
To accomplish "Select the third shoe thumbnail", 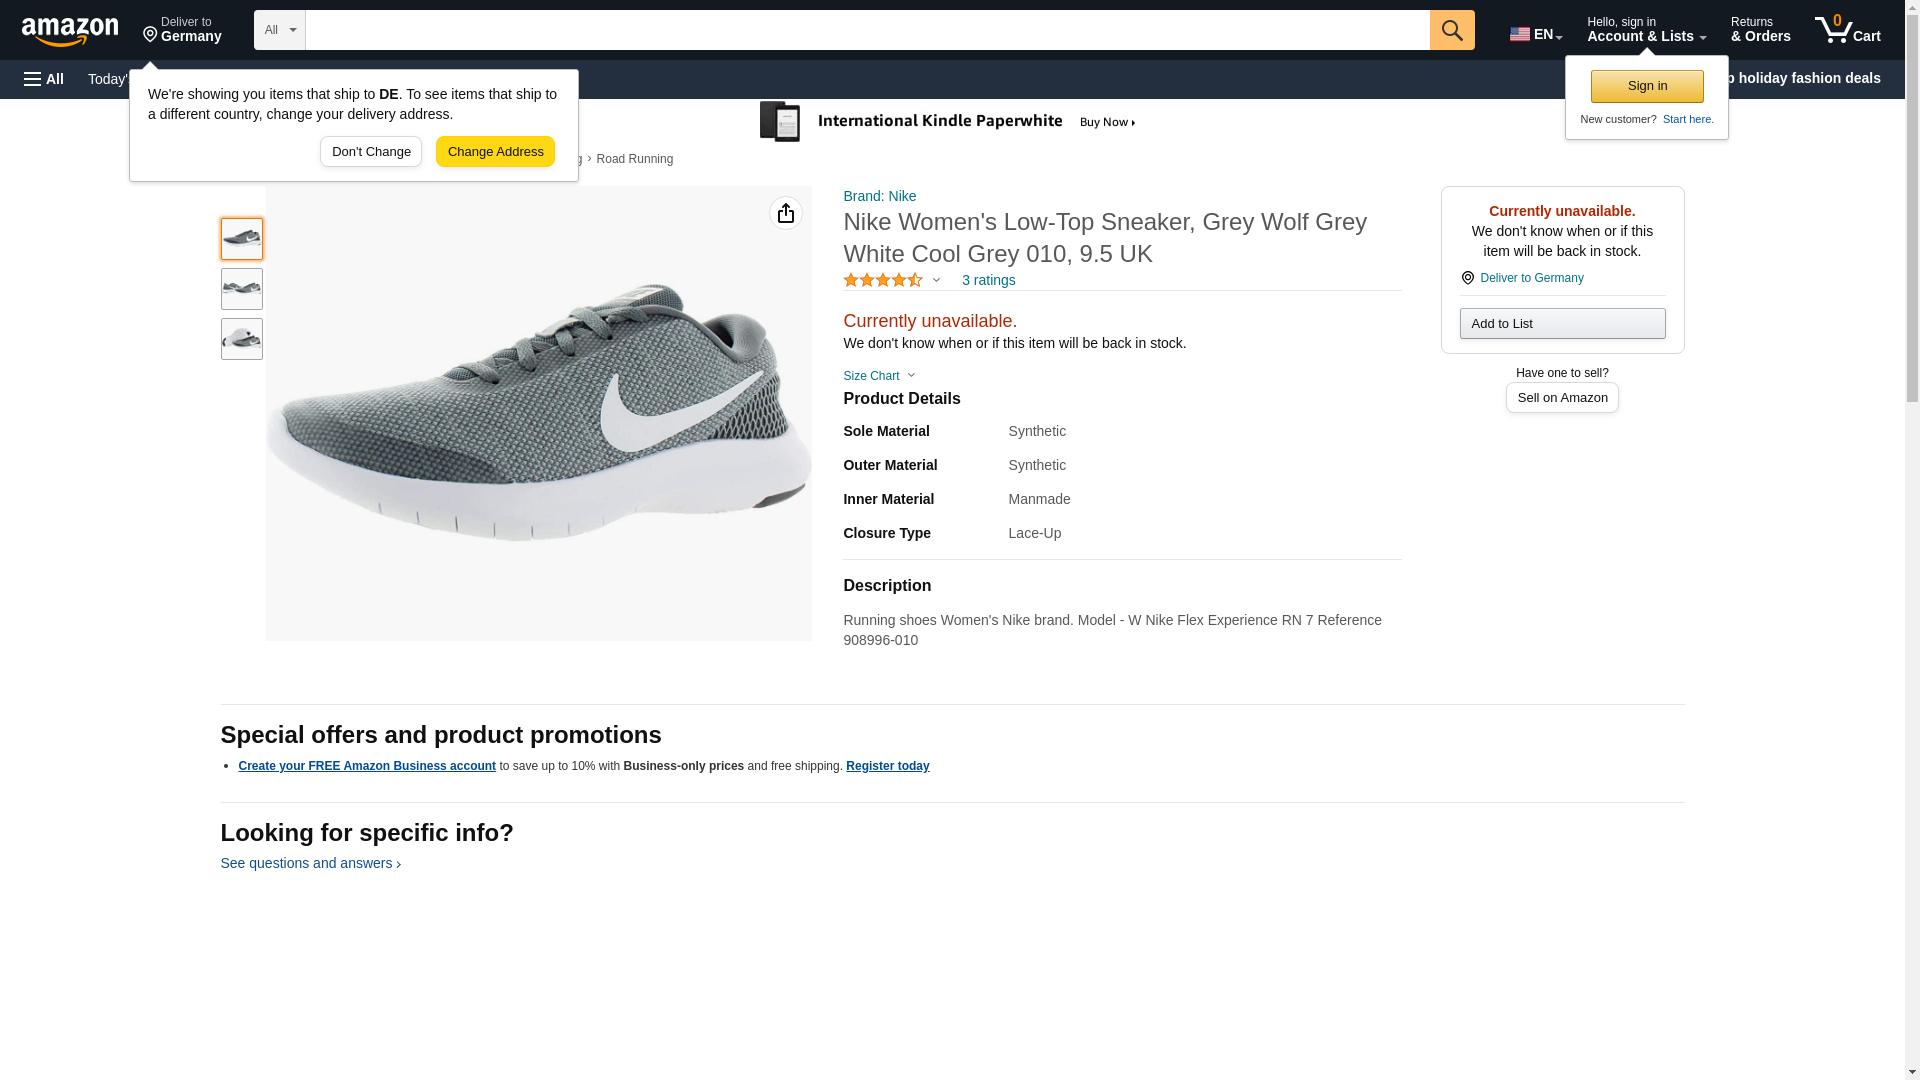I will [242, 339].
